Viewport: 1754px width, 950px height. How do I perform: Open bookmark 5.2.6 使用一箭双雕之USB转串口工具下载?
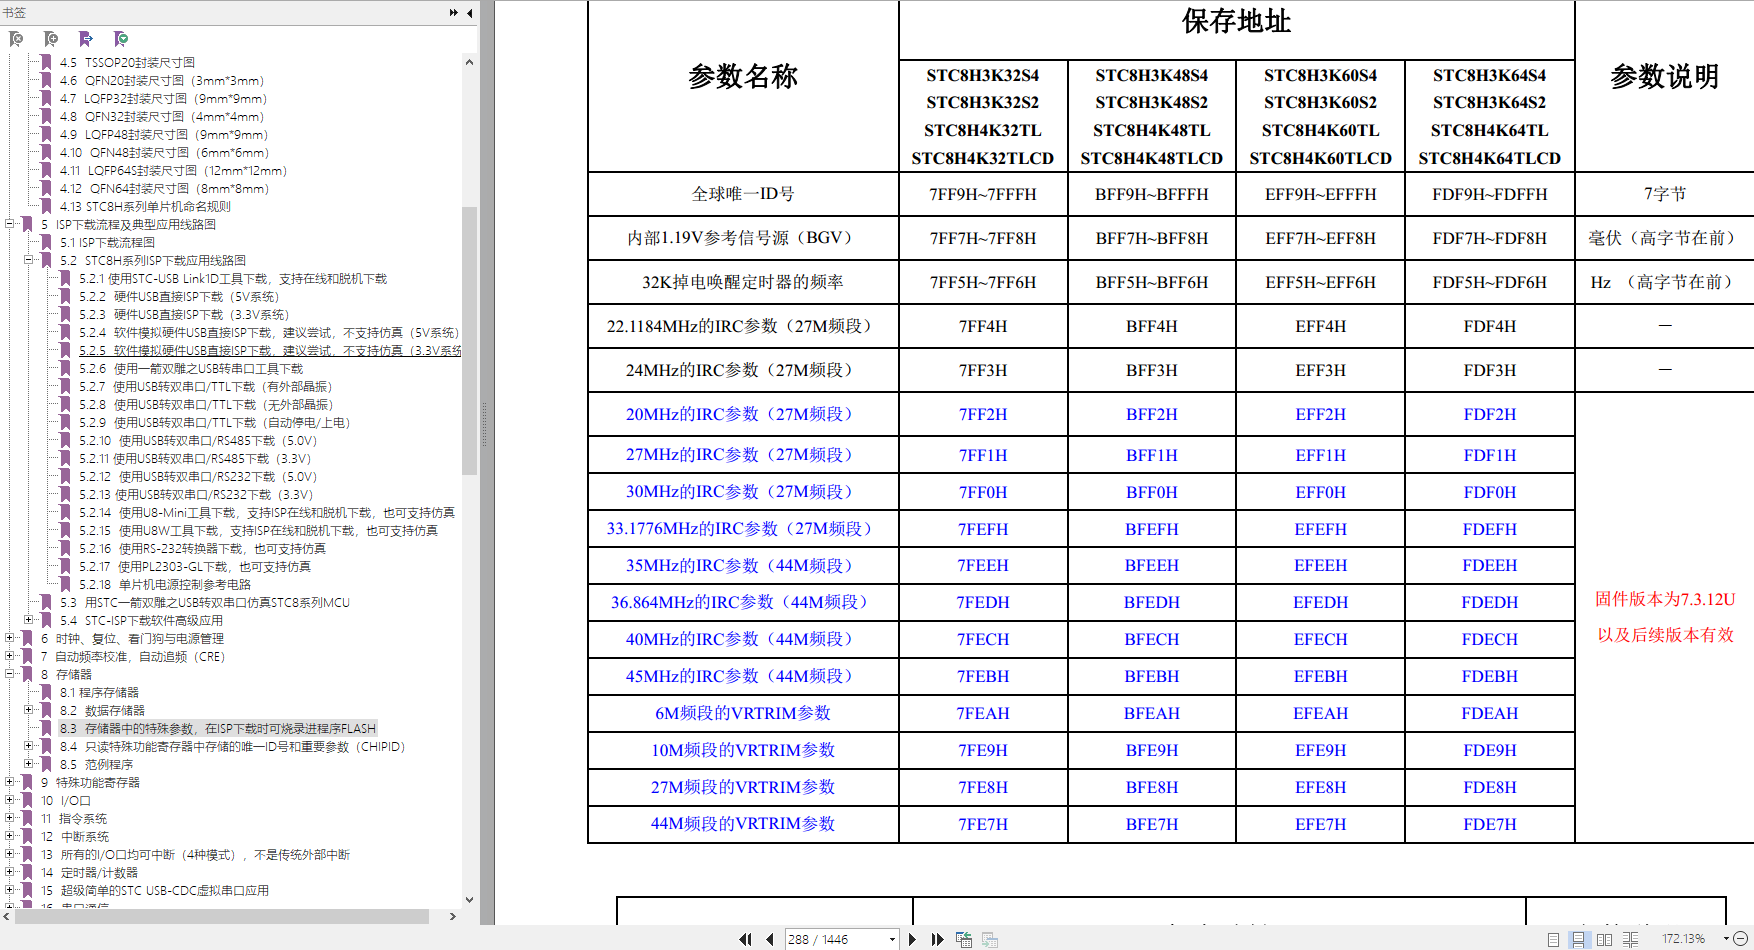[191, 368]
